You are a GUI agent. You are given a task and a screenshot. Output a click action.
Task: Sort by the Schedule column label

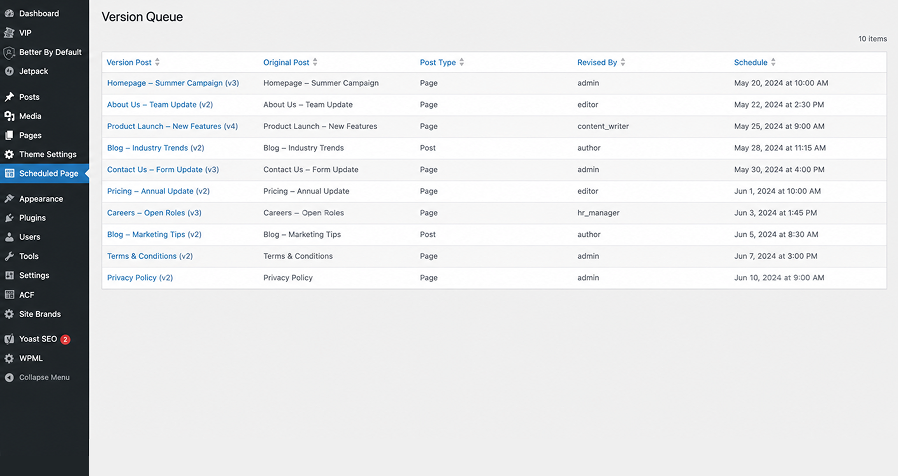(750, 62)
